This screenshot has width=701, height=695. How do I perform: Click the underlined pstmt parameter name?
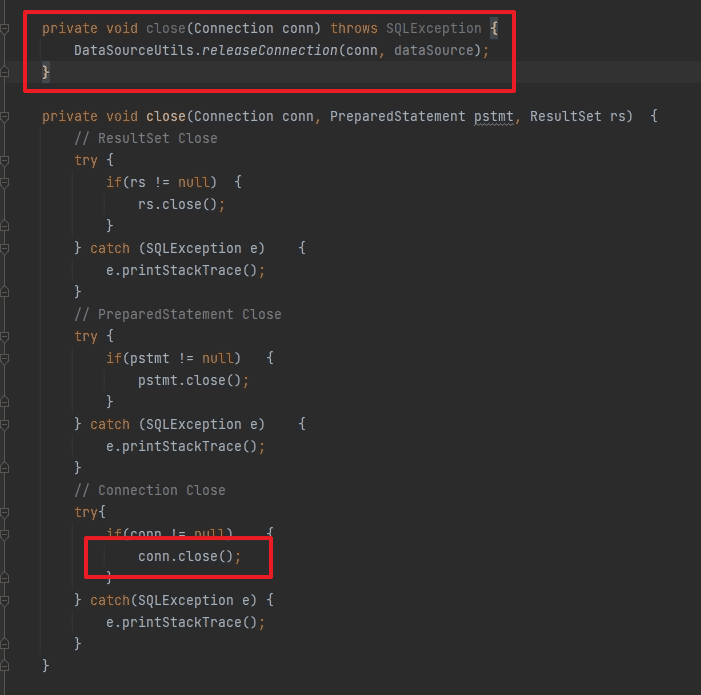pyautogui.click(x=494, y=117)
